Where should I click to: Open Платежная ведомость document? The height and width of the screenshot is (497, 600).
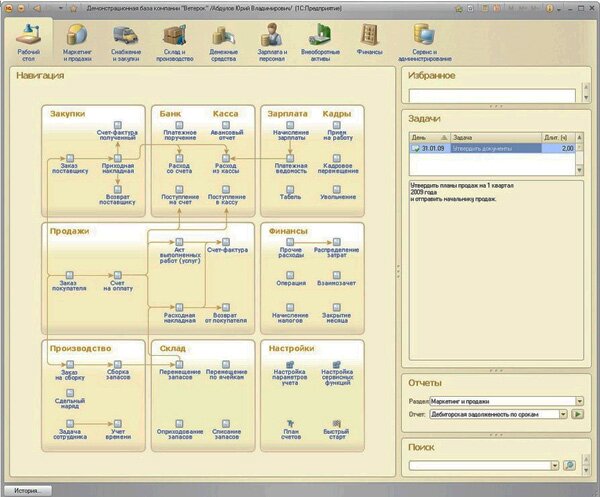[x=290, y=164]
